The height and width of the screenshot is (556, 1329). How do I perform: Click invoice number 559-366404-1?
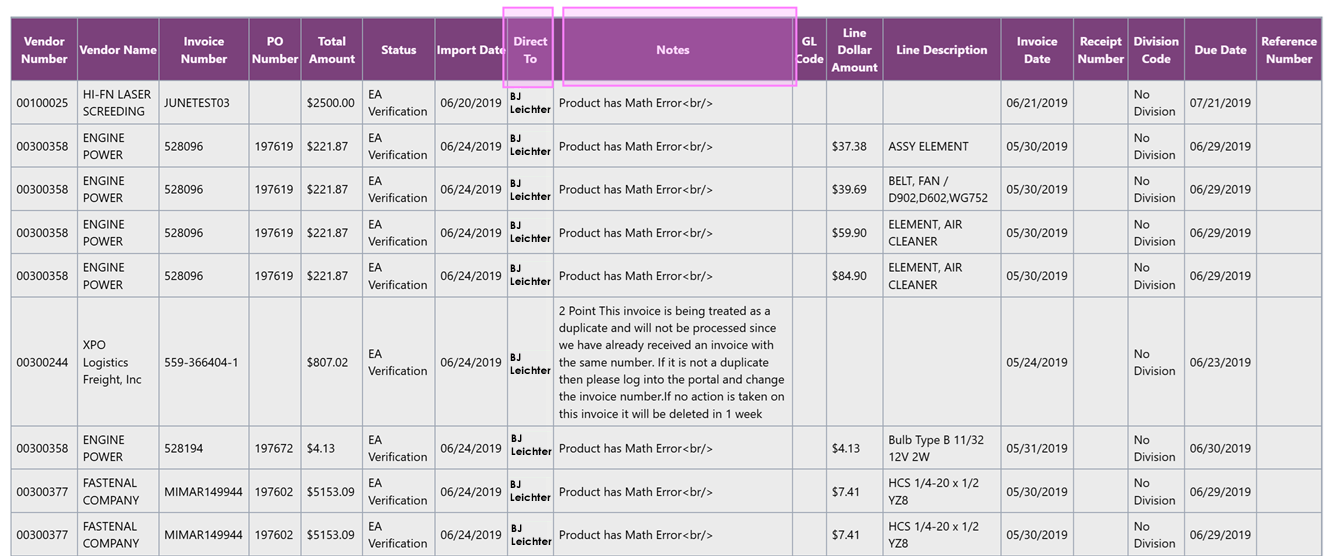click(201, 362)
